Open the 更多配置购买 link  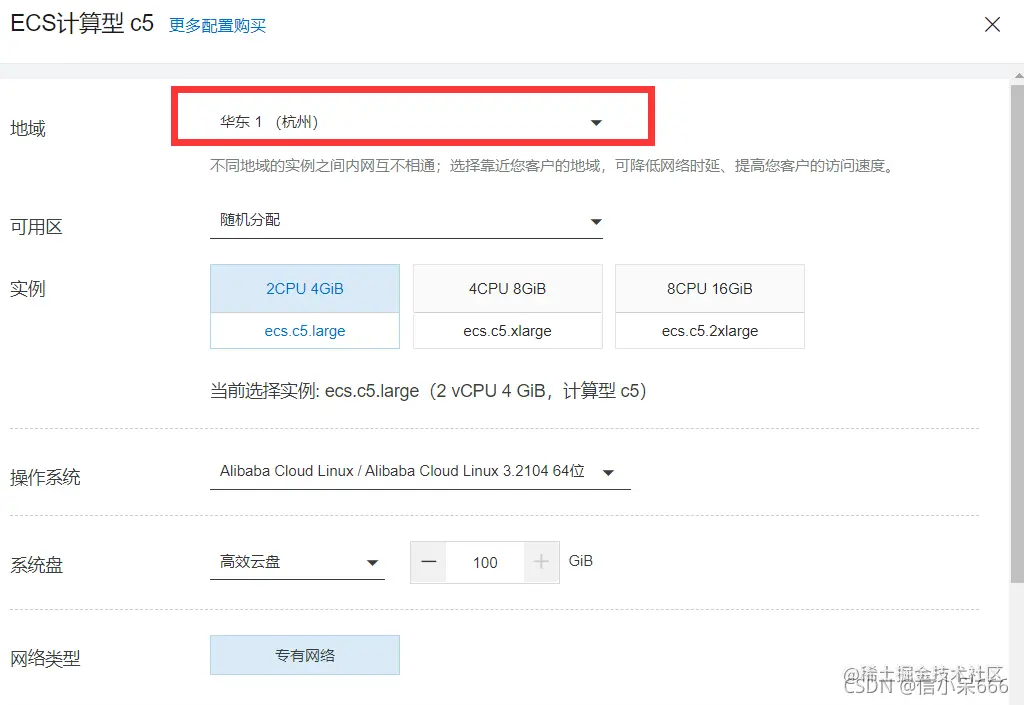point(217,25)
